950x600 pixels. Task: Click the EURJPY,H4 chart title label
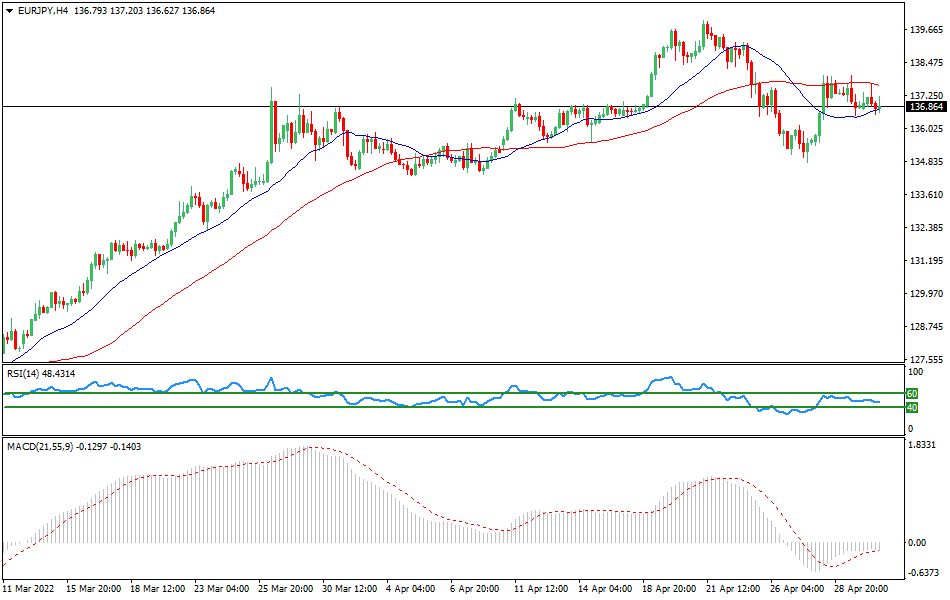point(39,9)
